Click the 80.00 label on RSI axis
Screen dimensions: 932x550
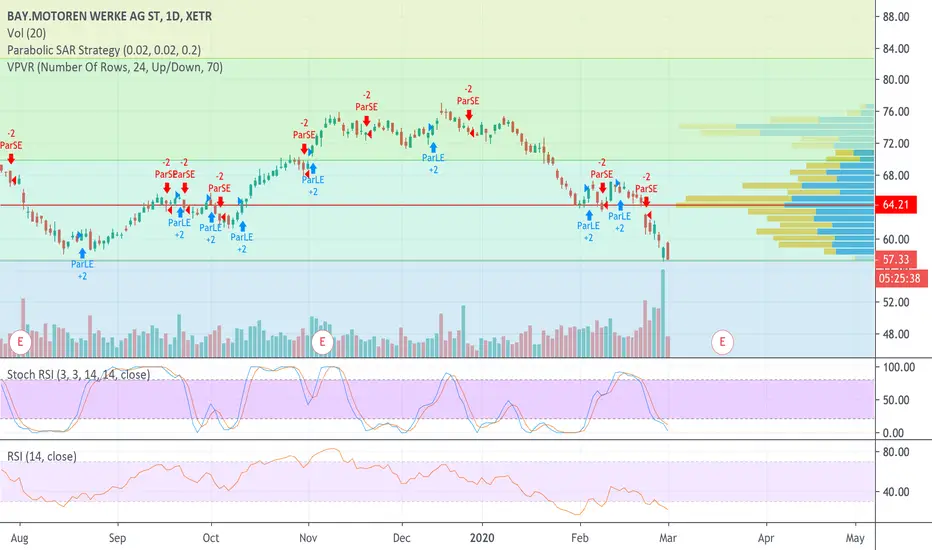(x=896, y=452)
